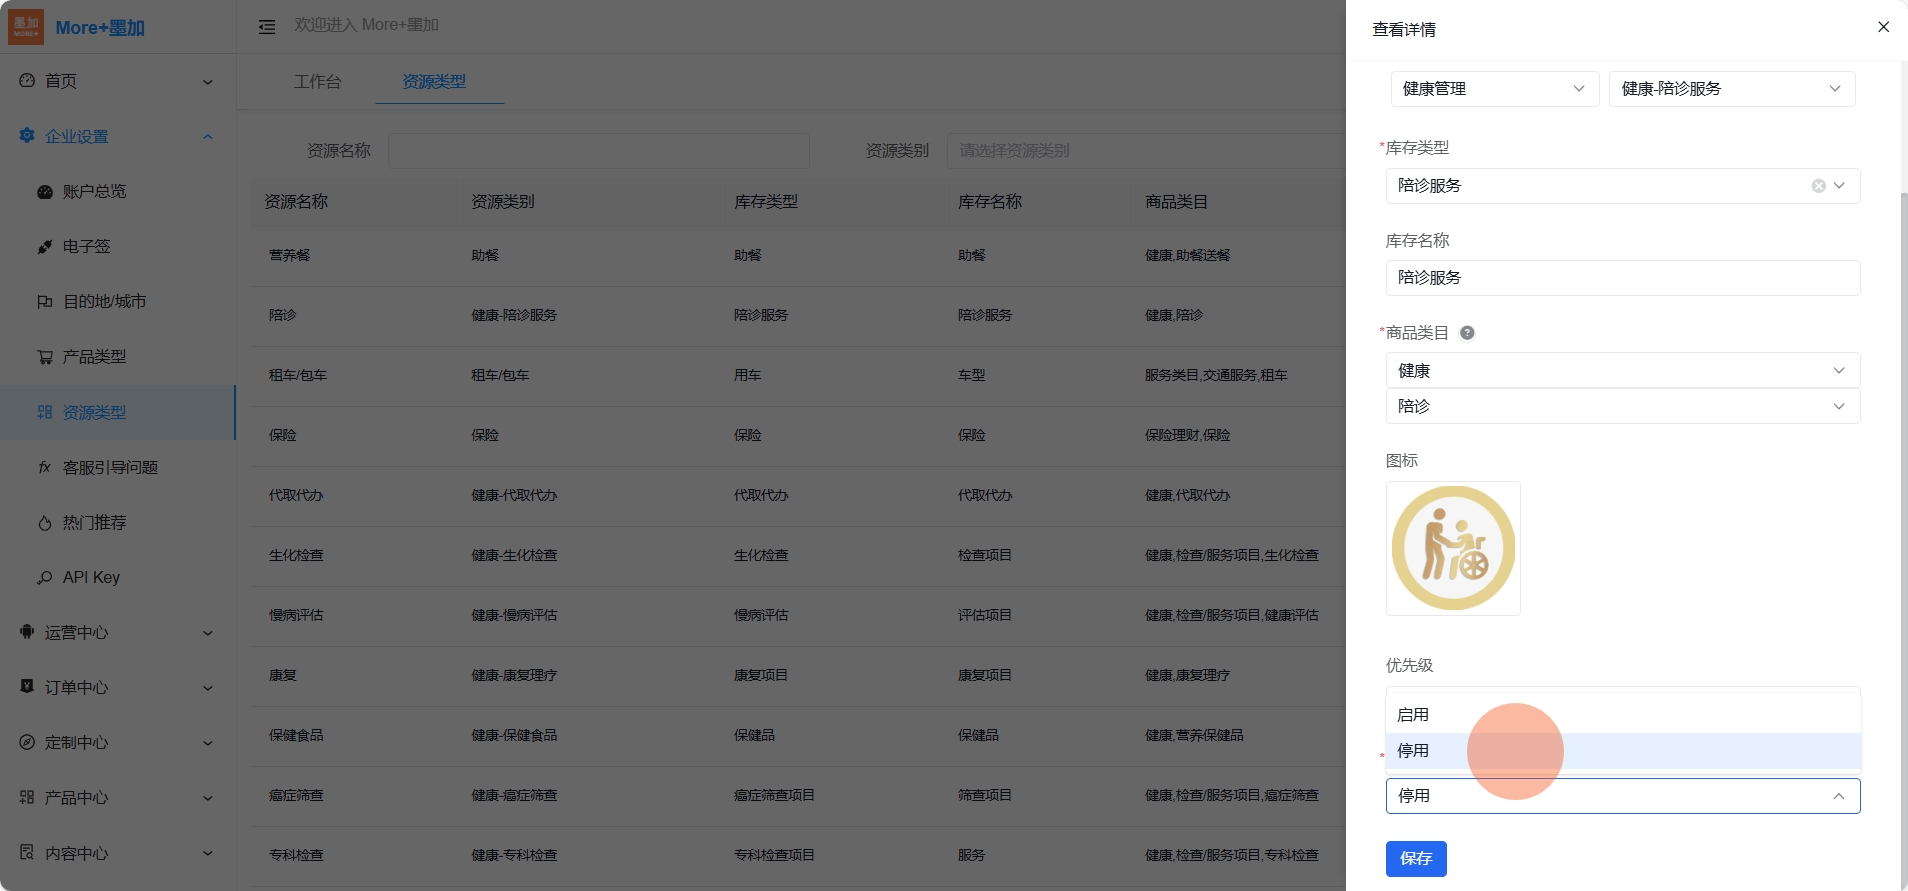Click the help icon beside 商品类目
The image size is (1908, 891).
pos(1467,333)
